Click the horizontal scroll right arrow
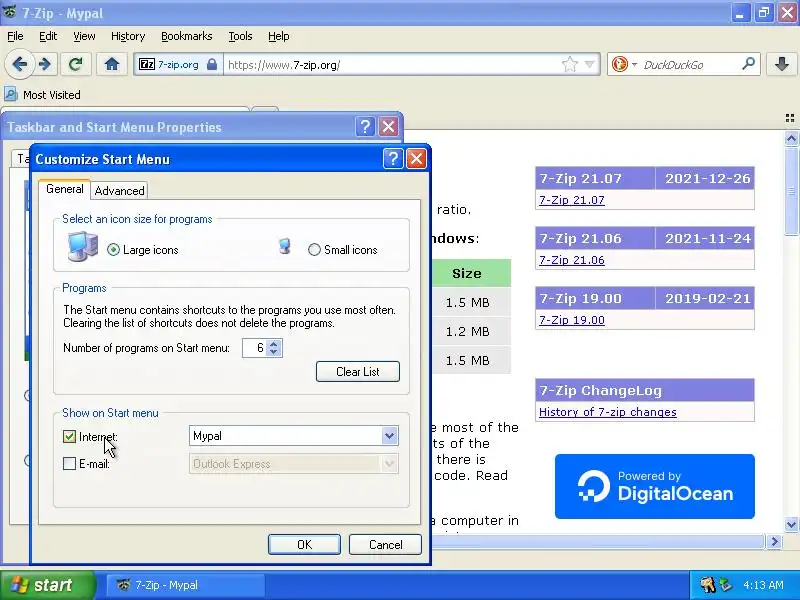This screenshot has height=600, width=800. point(774,541)
